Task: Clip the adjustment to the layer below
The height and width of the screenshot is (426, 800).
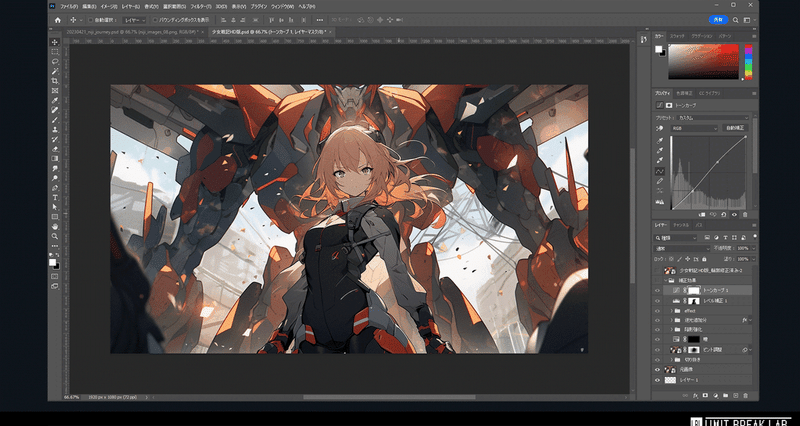Action: click(702, 215)
